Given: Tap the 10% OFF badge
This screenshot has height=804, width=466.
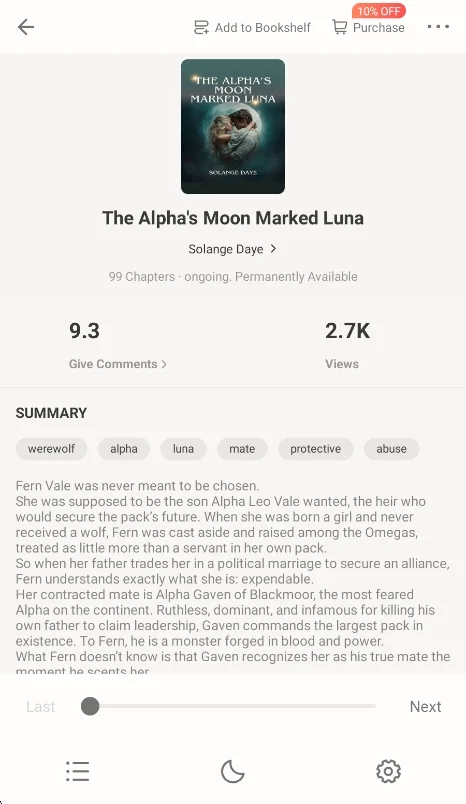Looking at the screenshot, I should [x=379, y=11].
